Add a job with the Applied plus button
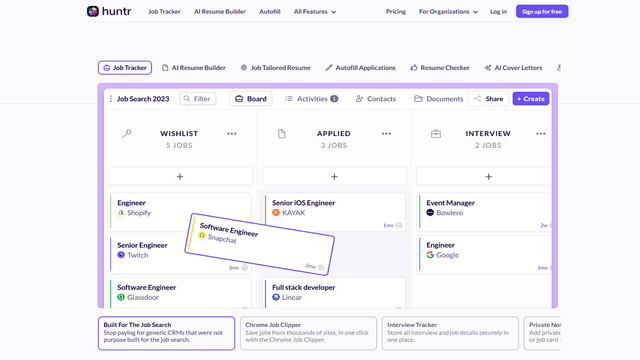 [x=334, y=177]
